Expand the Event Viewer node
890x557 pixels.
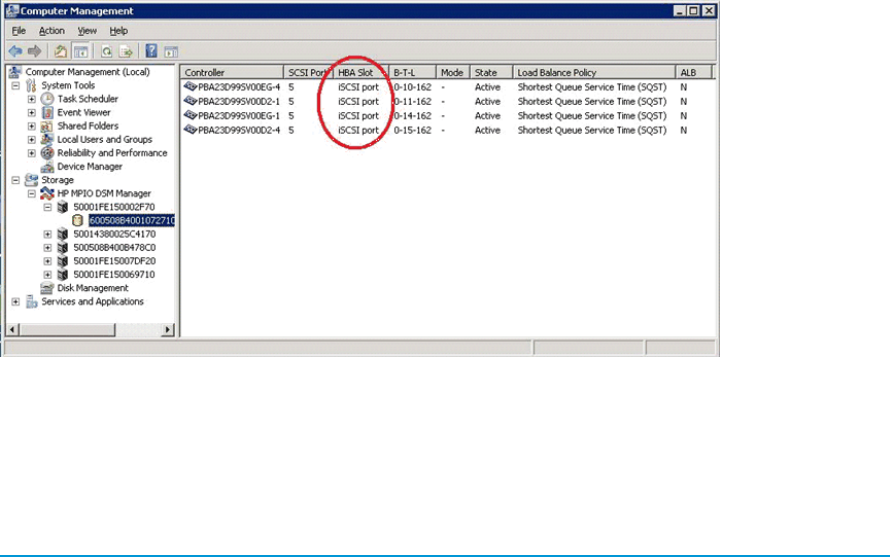point(32,112)
